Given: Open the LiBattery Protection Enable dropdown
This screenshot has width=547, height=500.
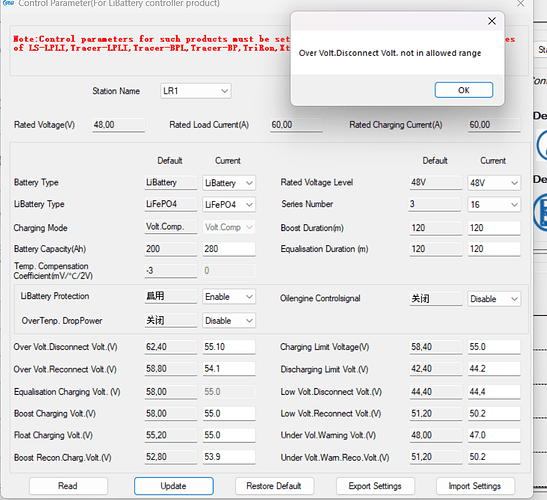Looking at the screenshot, I should tap(229, 297).
